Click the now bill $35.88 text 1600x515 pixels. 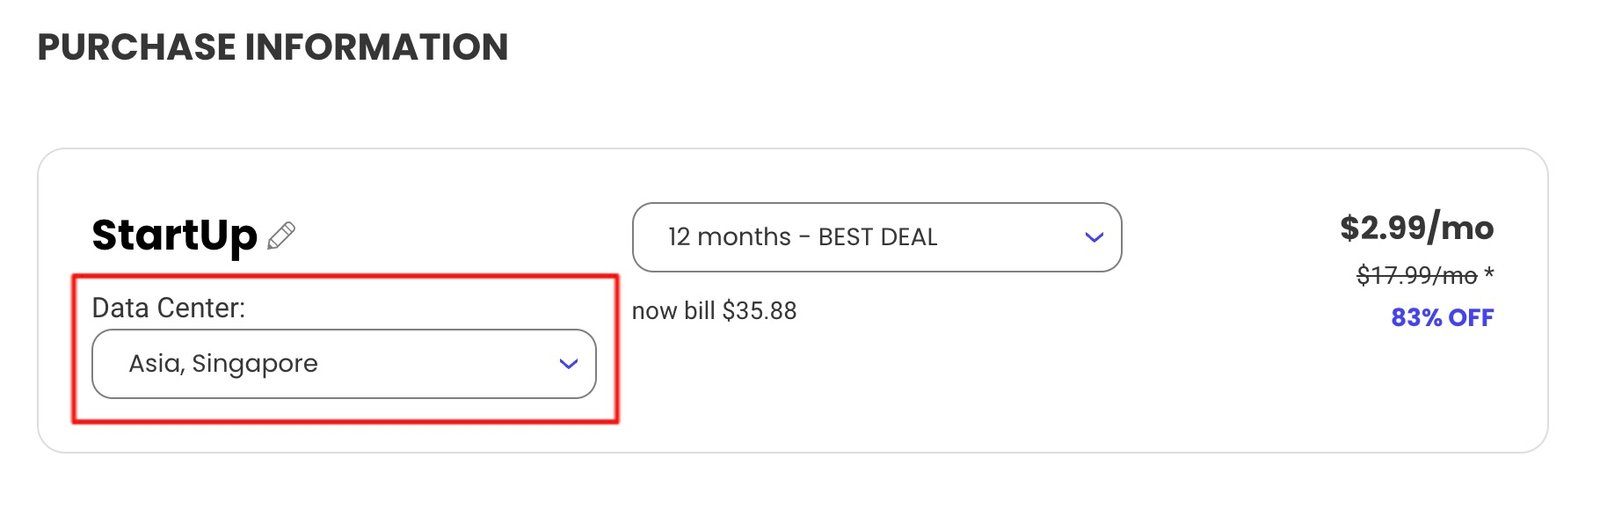[x=714, y=311]
